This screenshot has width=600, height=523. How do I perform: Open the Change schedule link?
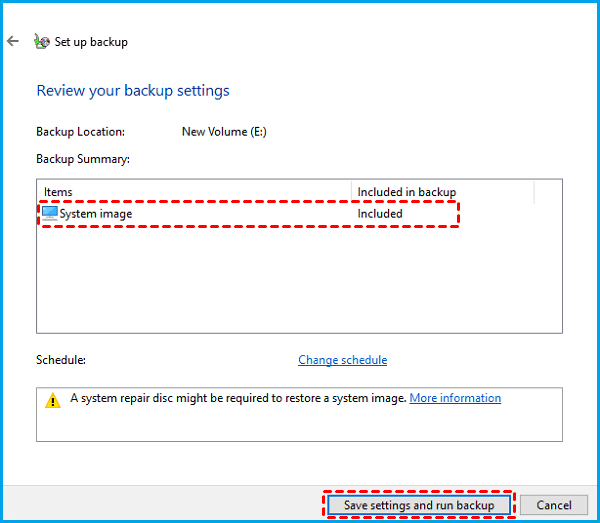(342, 360)
